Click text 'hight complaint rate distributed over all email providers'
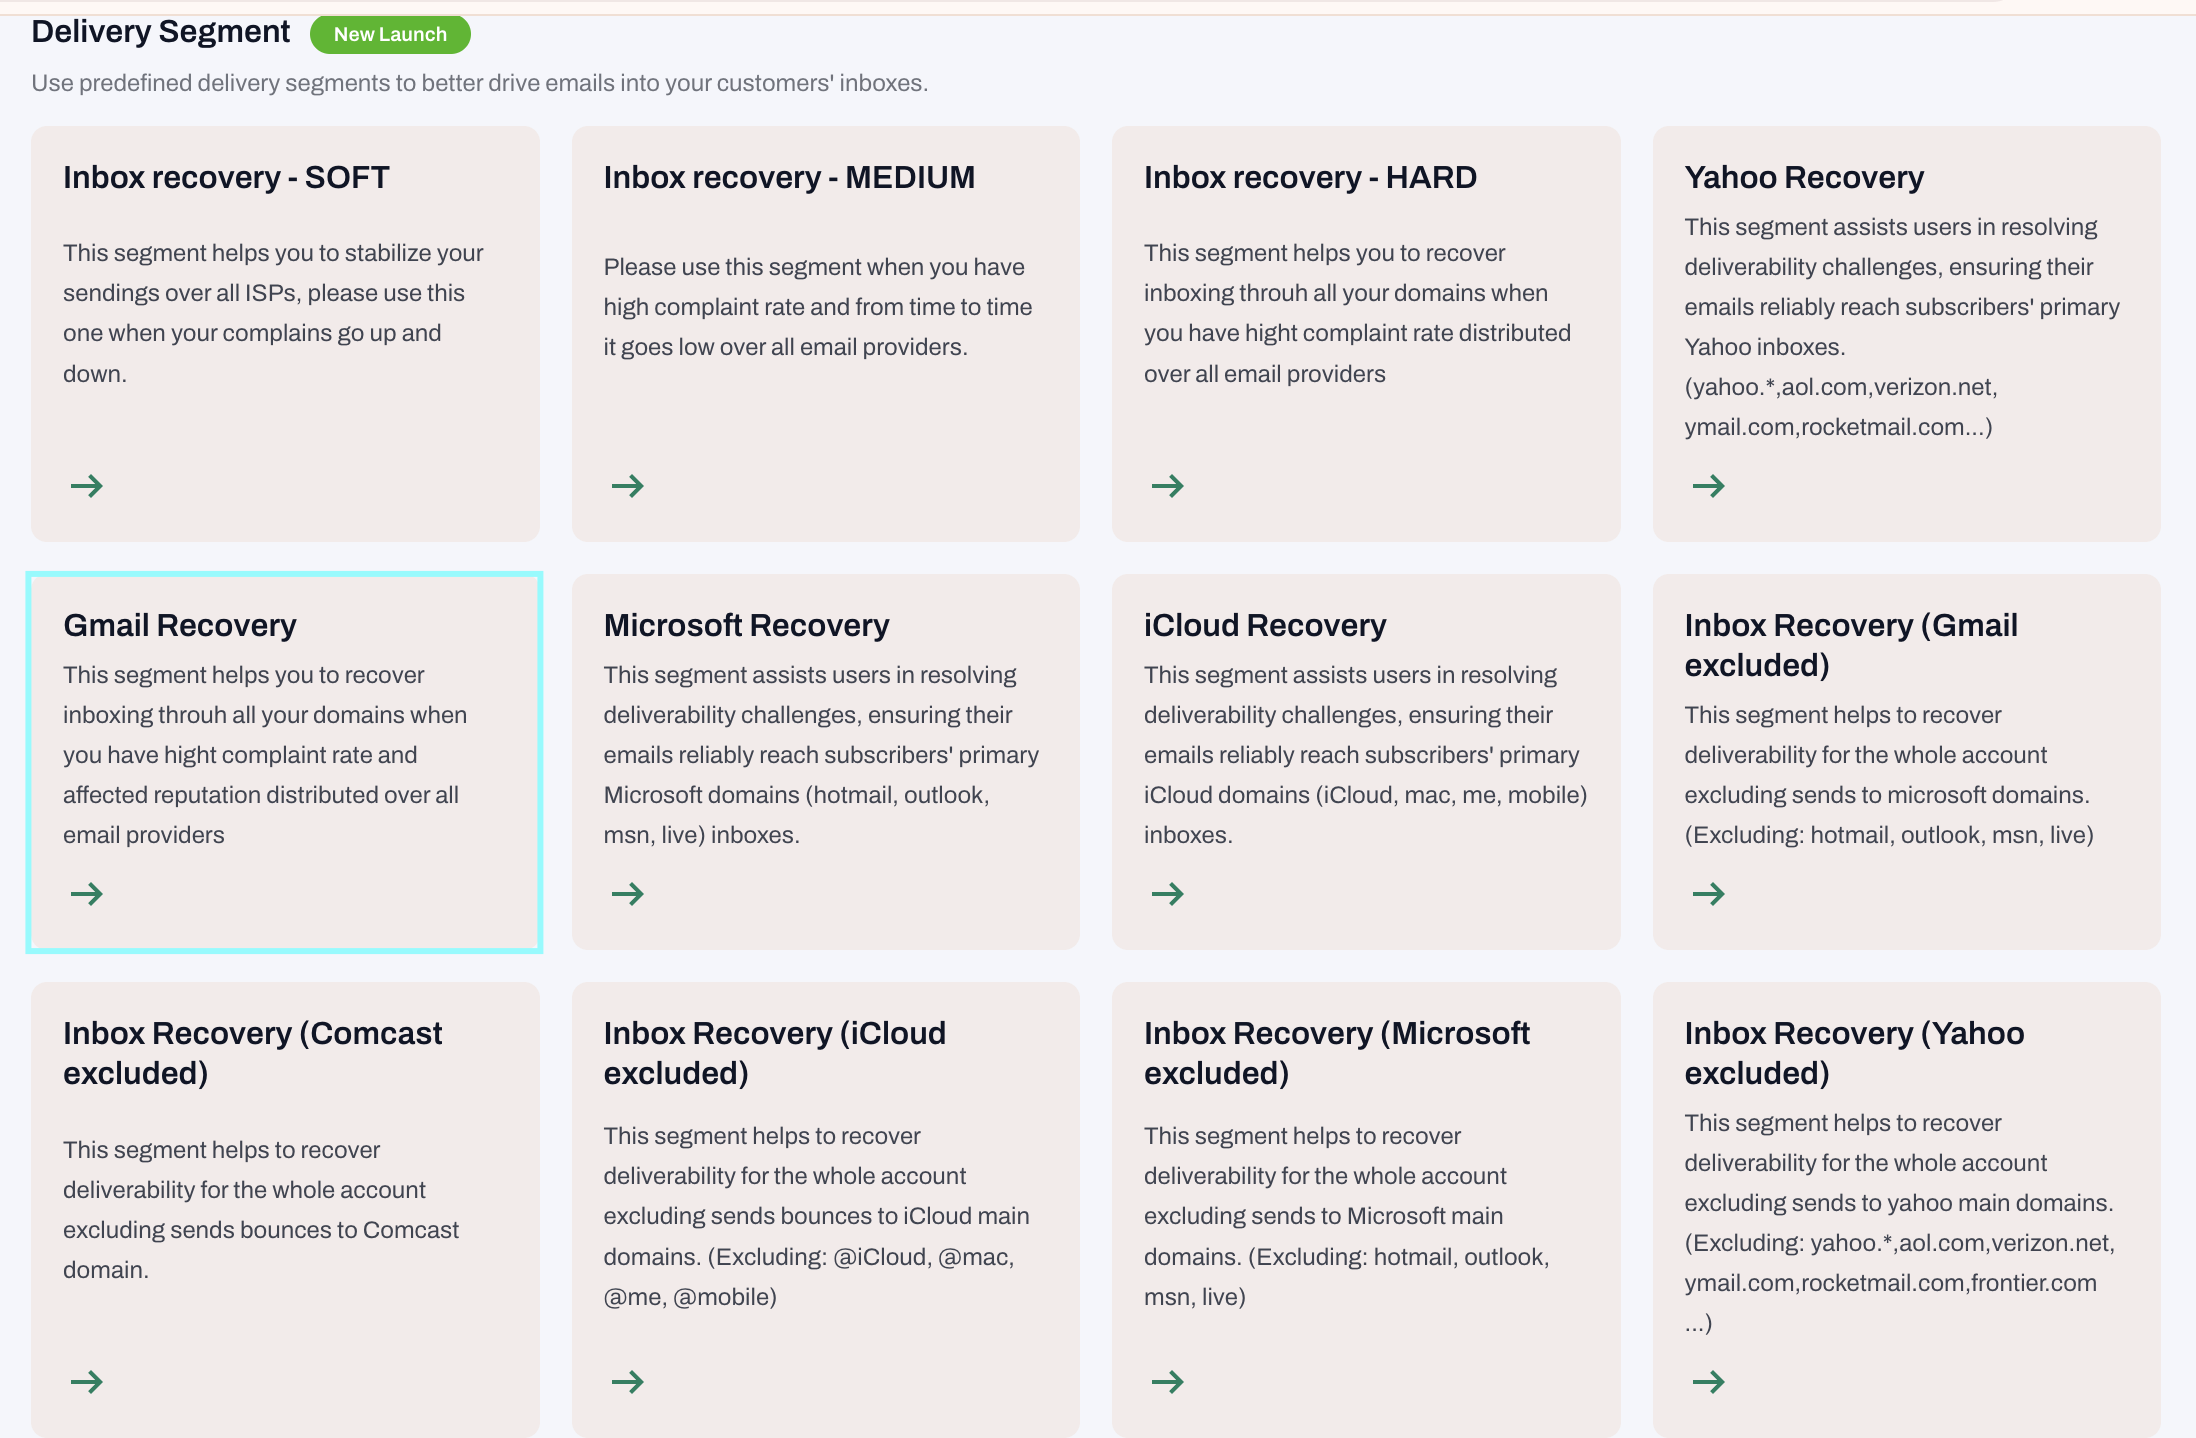 pos(1357,353)
